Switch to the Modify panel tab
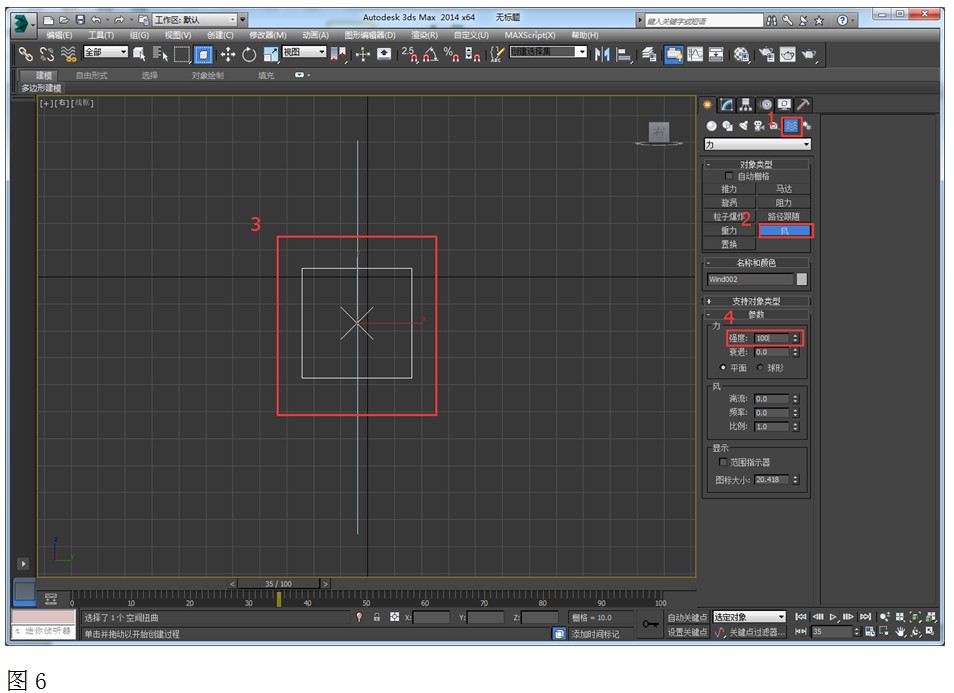Screen dimensions: 954x693 point(726,105)
